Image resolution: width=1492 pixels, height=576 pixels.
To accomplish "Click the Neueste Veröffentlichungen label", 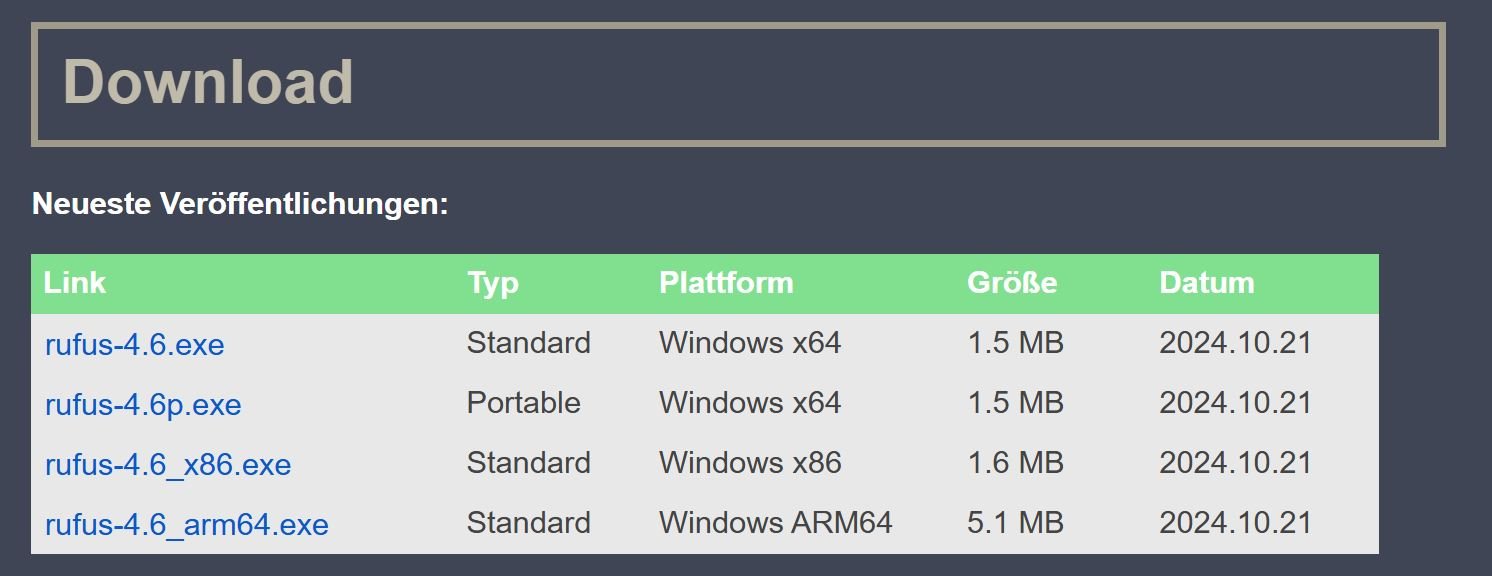I will click(x=240, y=205).
